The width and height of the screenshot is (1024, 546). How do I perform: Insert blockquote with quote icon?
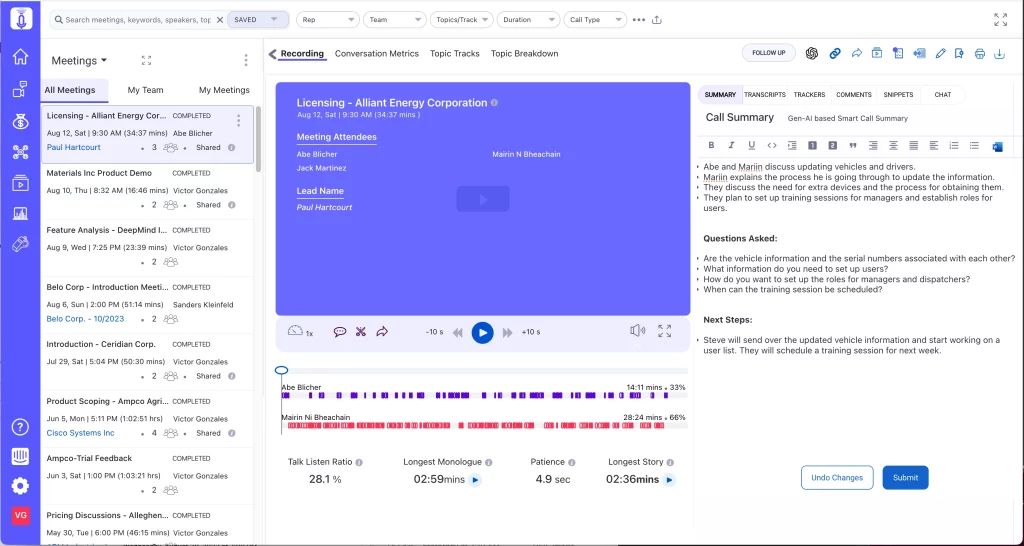(x=853, y=146)
